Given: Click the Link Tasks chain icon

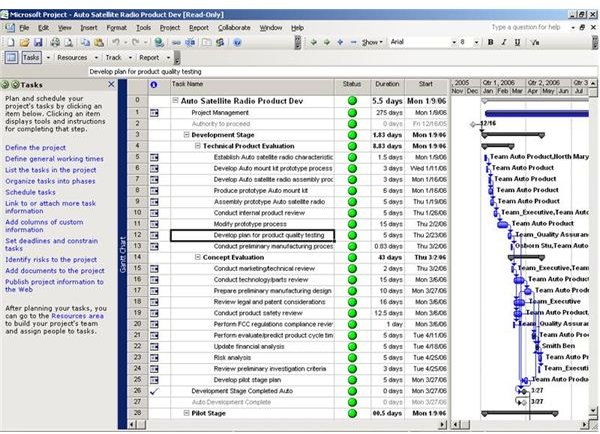Looking at the screenshot, I should coord(176,42).
